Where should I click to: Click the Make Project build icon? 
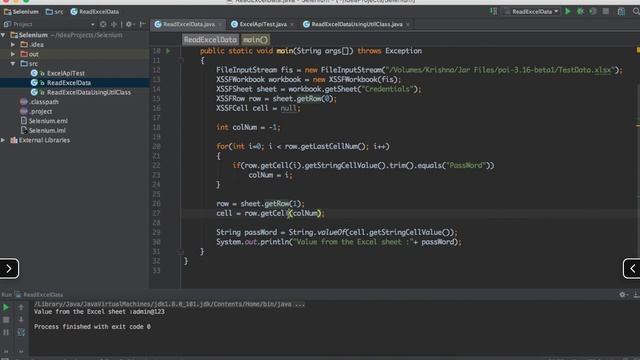(x=493, y=11)
